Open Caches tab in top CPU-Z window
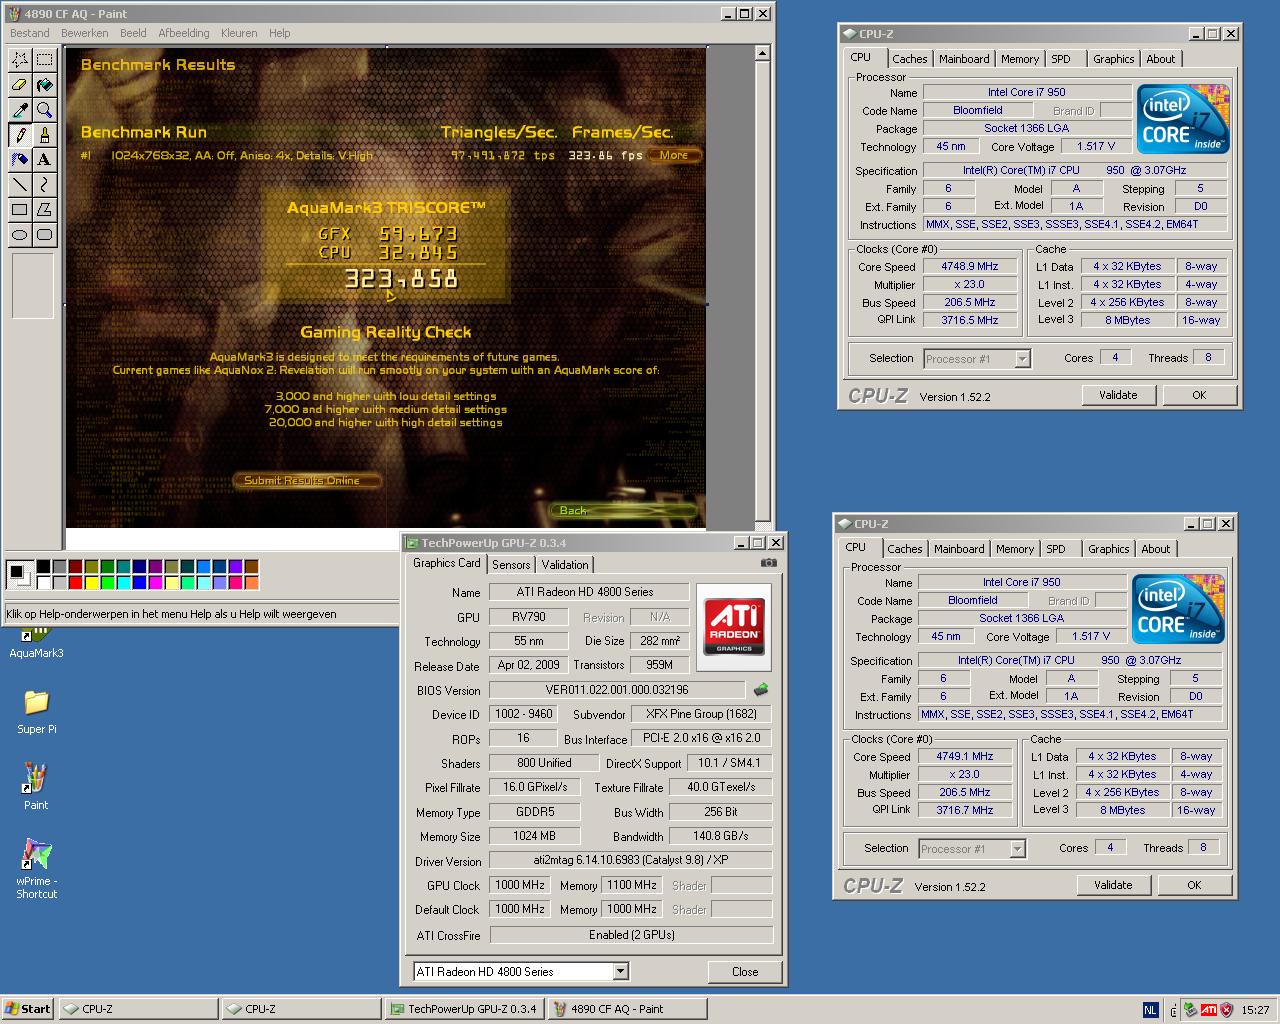The height and width of the screenshot is (1024, 1280). click(x=910, y=59)
